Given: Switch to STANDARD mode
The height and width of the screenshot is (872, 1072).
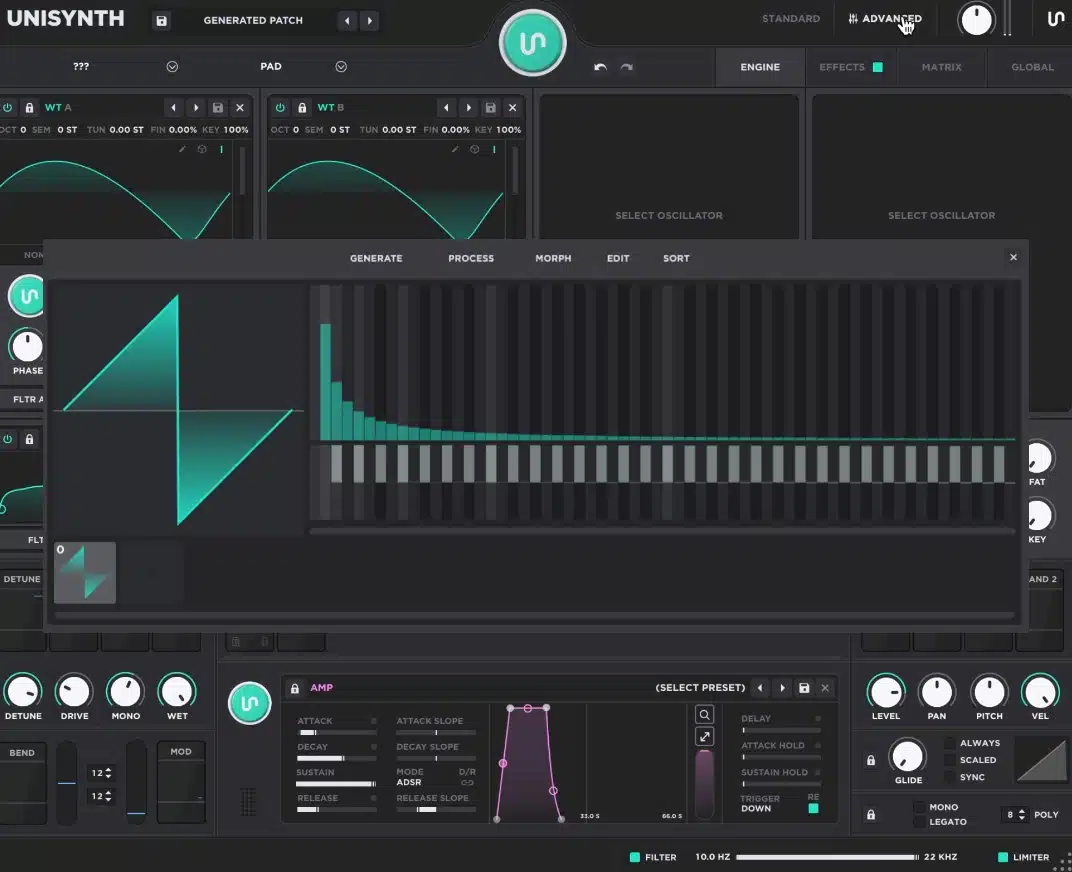Looking at the screenshot, I should coord(791,18).
